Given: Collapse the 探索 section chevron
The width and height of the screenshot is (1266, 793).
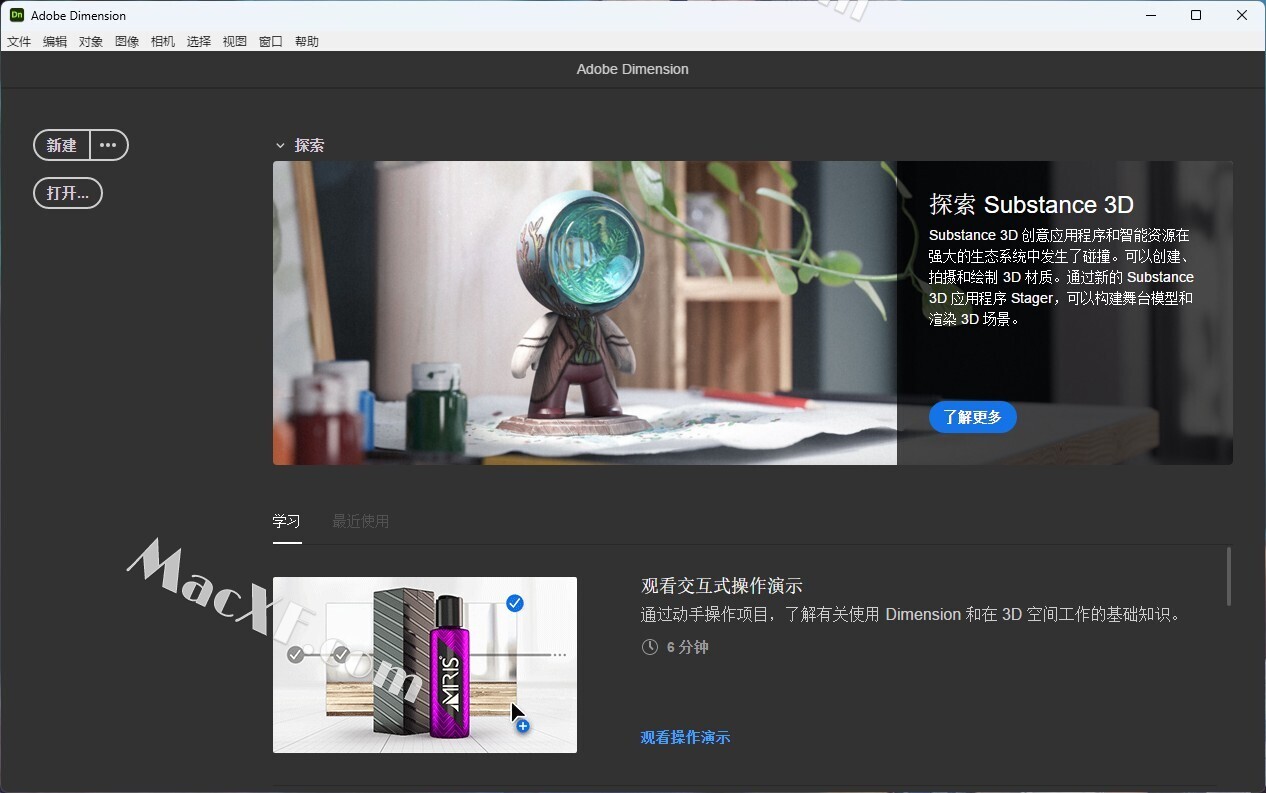Looking at the screenshot, I should coord(280,146).
